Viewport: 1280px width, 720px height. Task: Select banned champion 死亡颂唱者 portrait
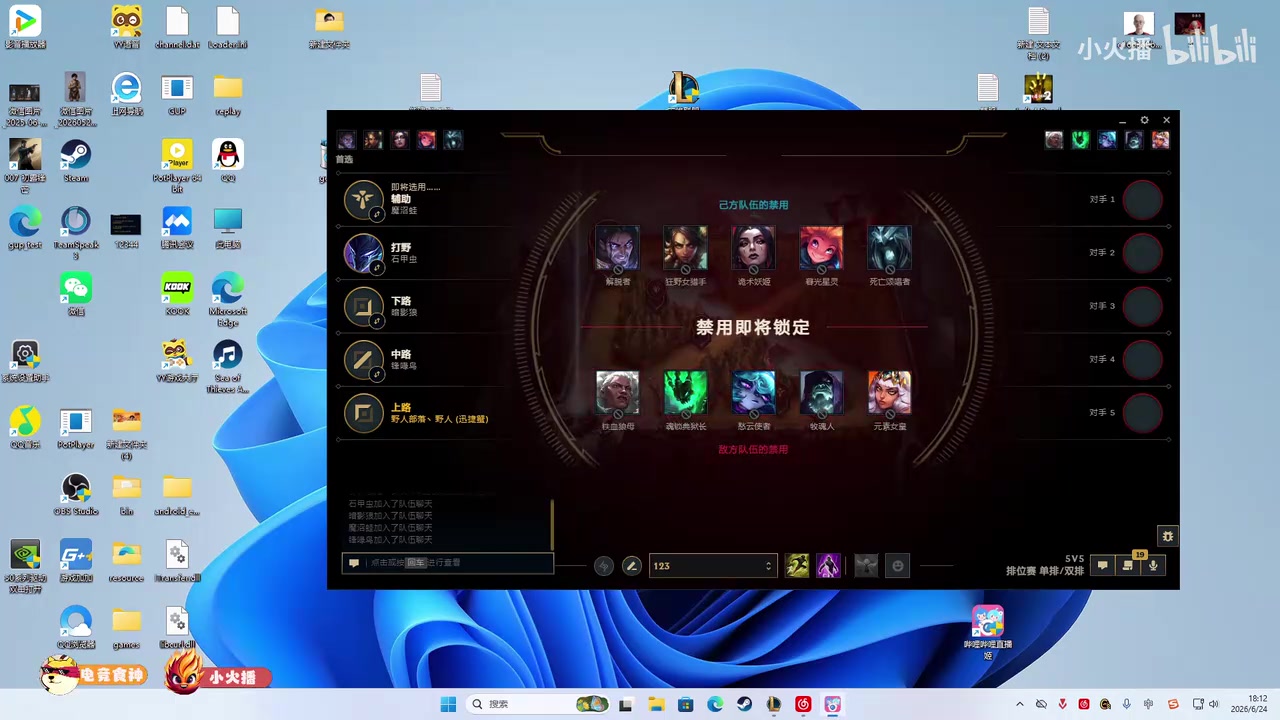point(889,247)
